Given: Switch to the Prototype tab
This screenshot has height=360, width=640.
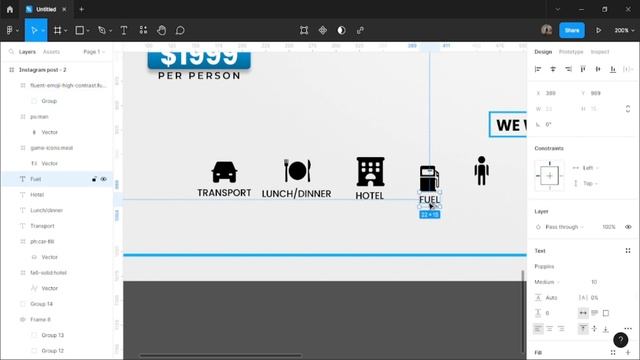Looking at the screenshot, I should pyautogui.click(x=571, y=52).
